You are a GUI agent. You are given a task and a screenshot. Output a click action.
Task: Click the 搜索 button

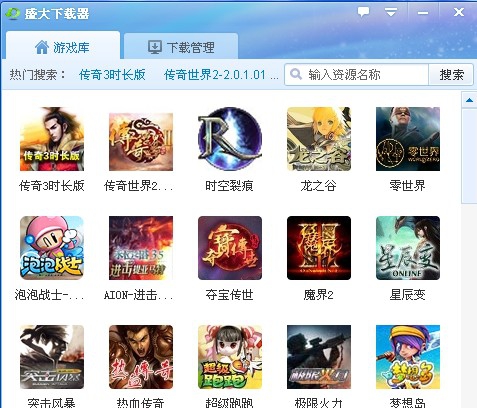click(x=451, y=75)
